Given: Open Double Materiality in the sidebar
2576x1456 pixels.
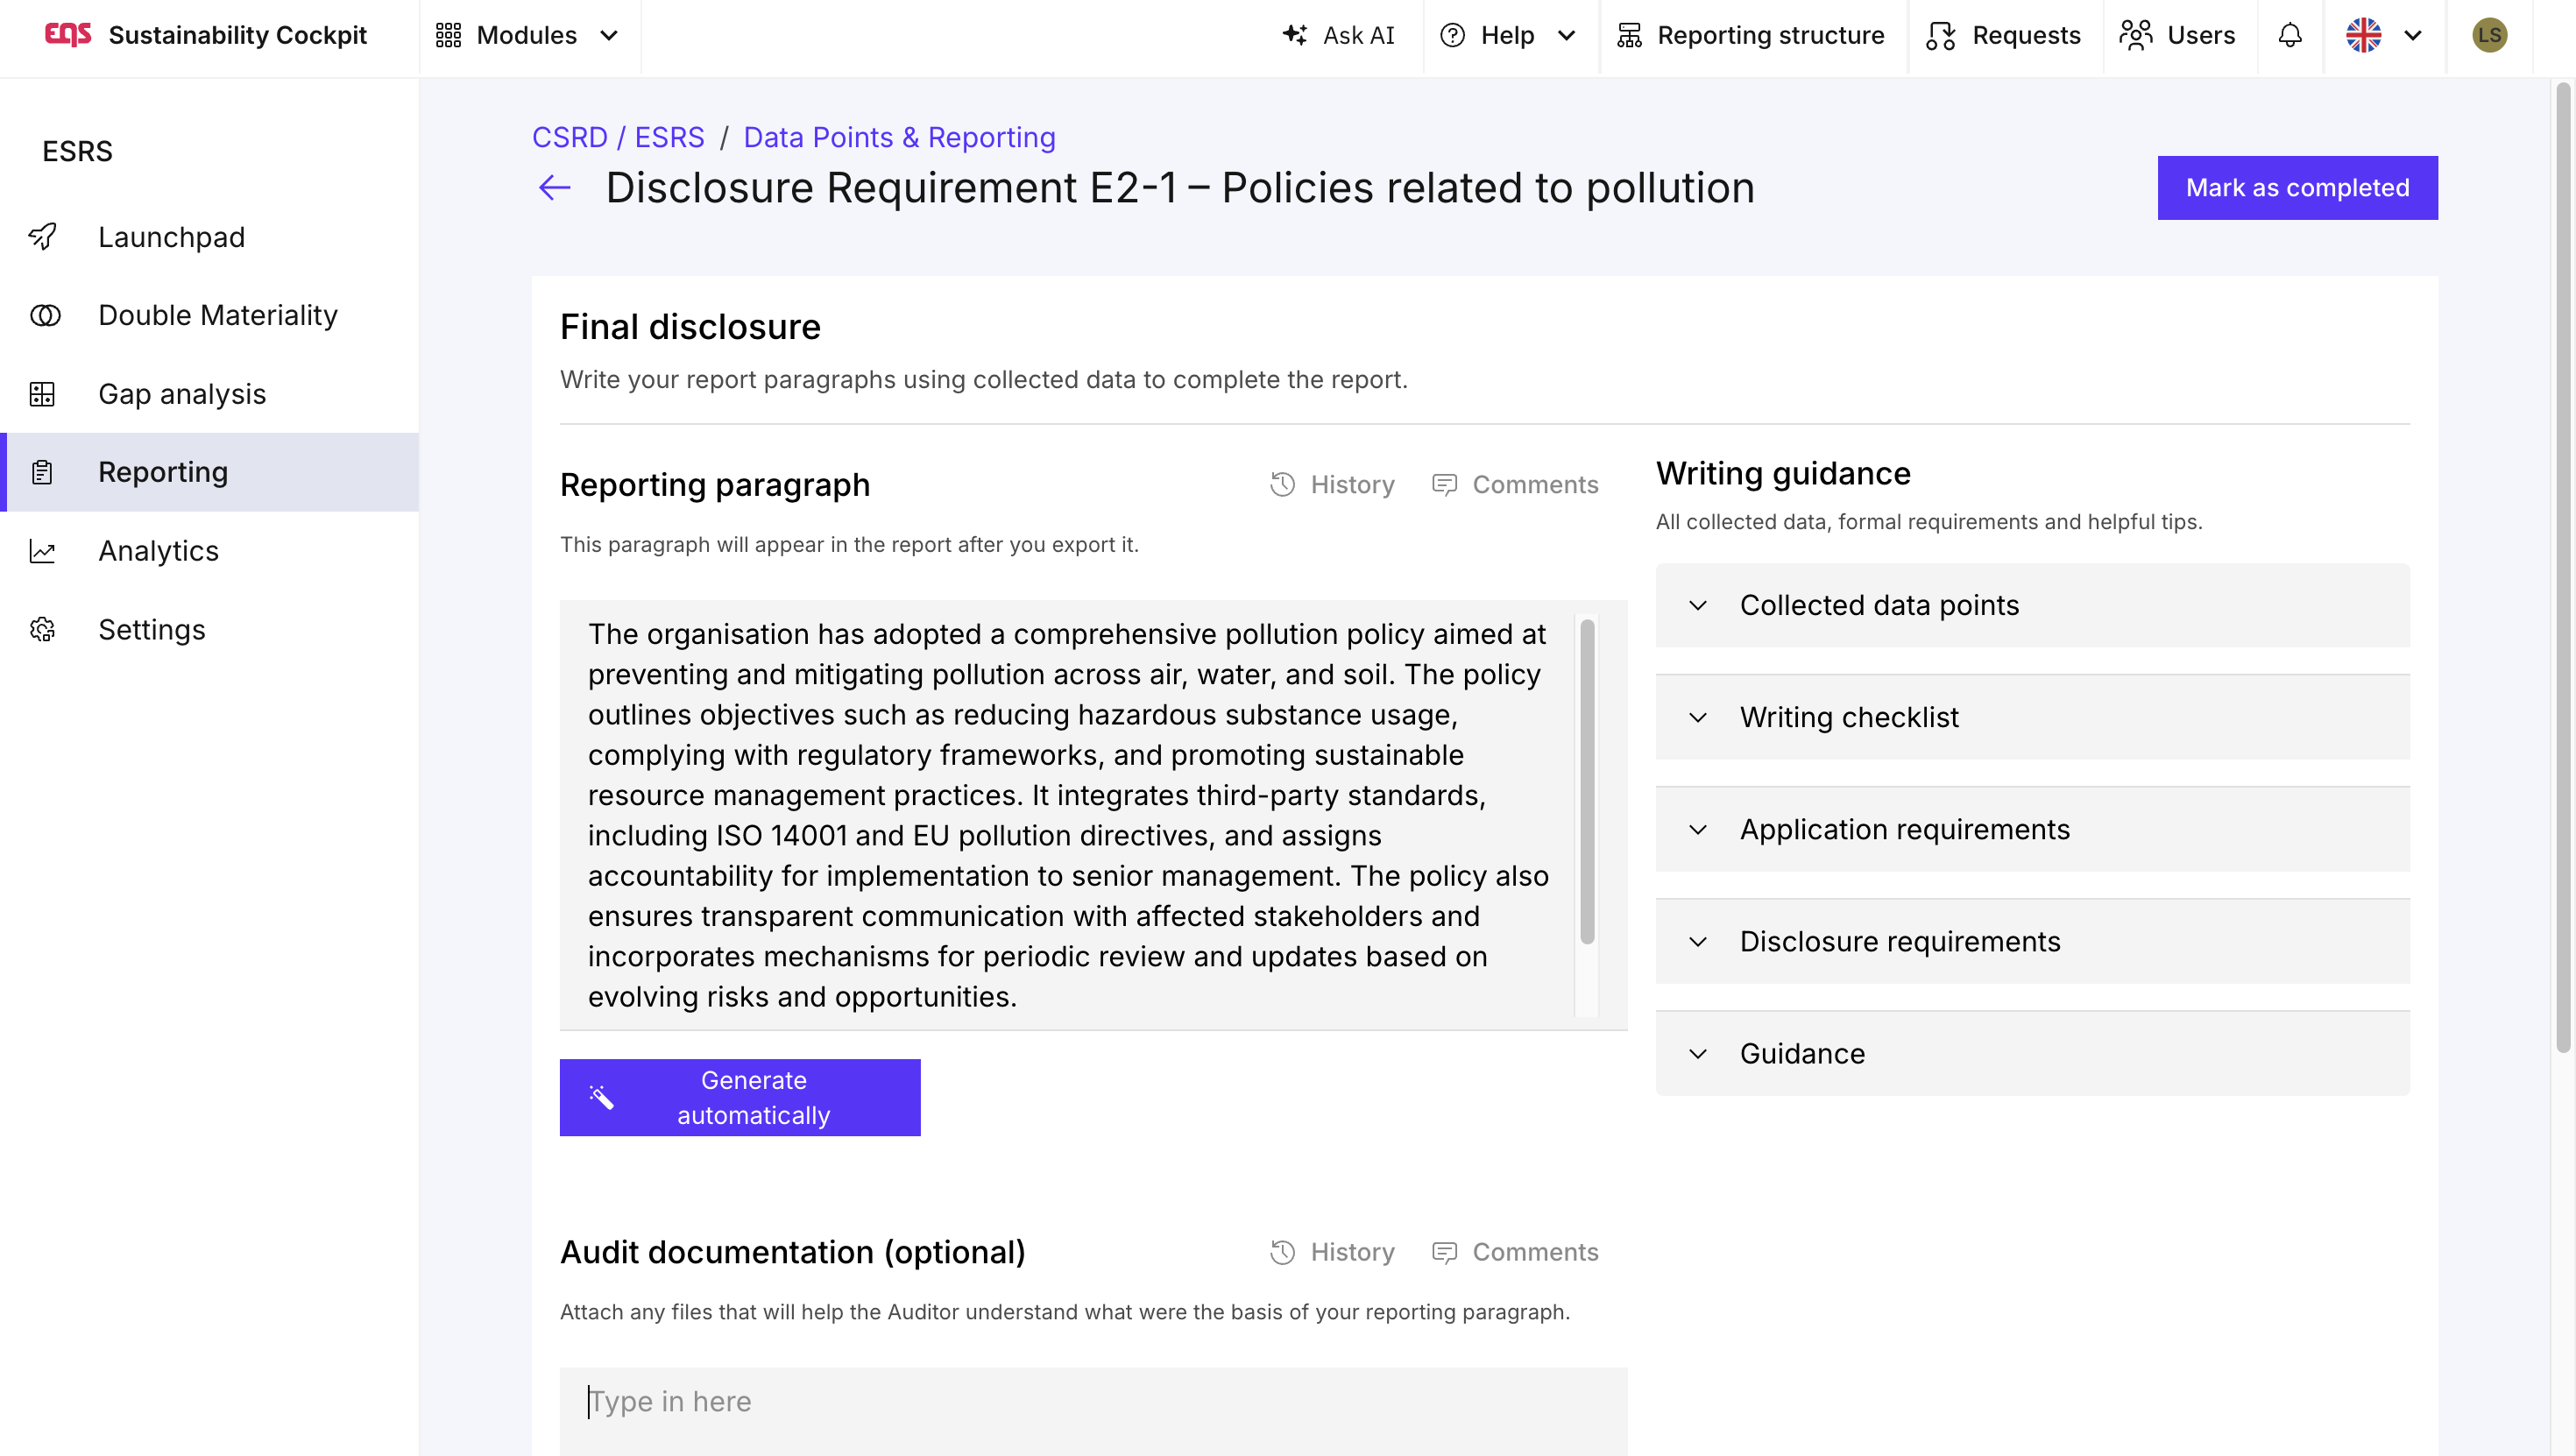Looking at the screenshot, I should pyautogui.click(x=210, y=315).
